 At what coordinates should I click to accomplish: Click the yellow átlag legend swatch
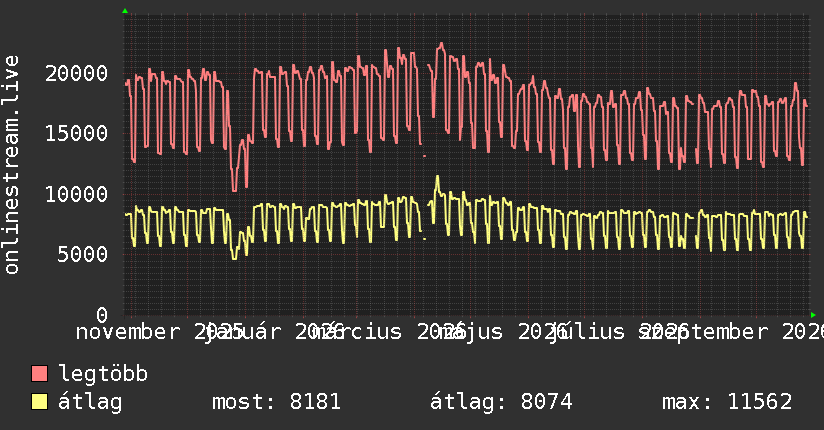coord(39,401)
